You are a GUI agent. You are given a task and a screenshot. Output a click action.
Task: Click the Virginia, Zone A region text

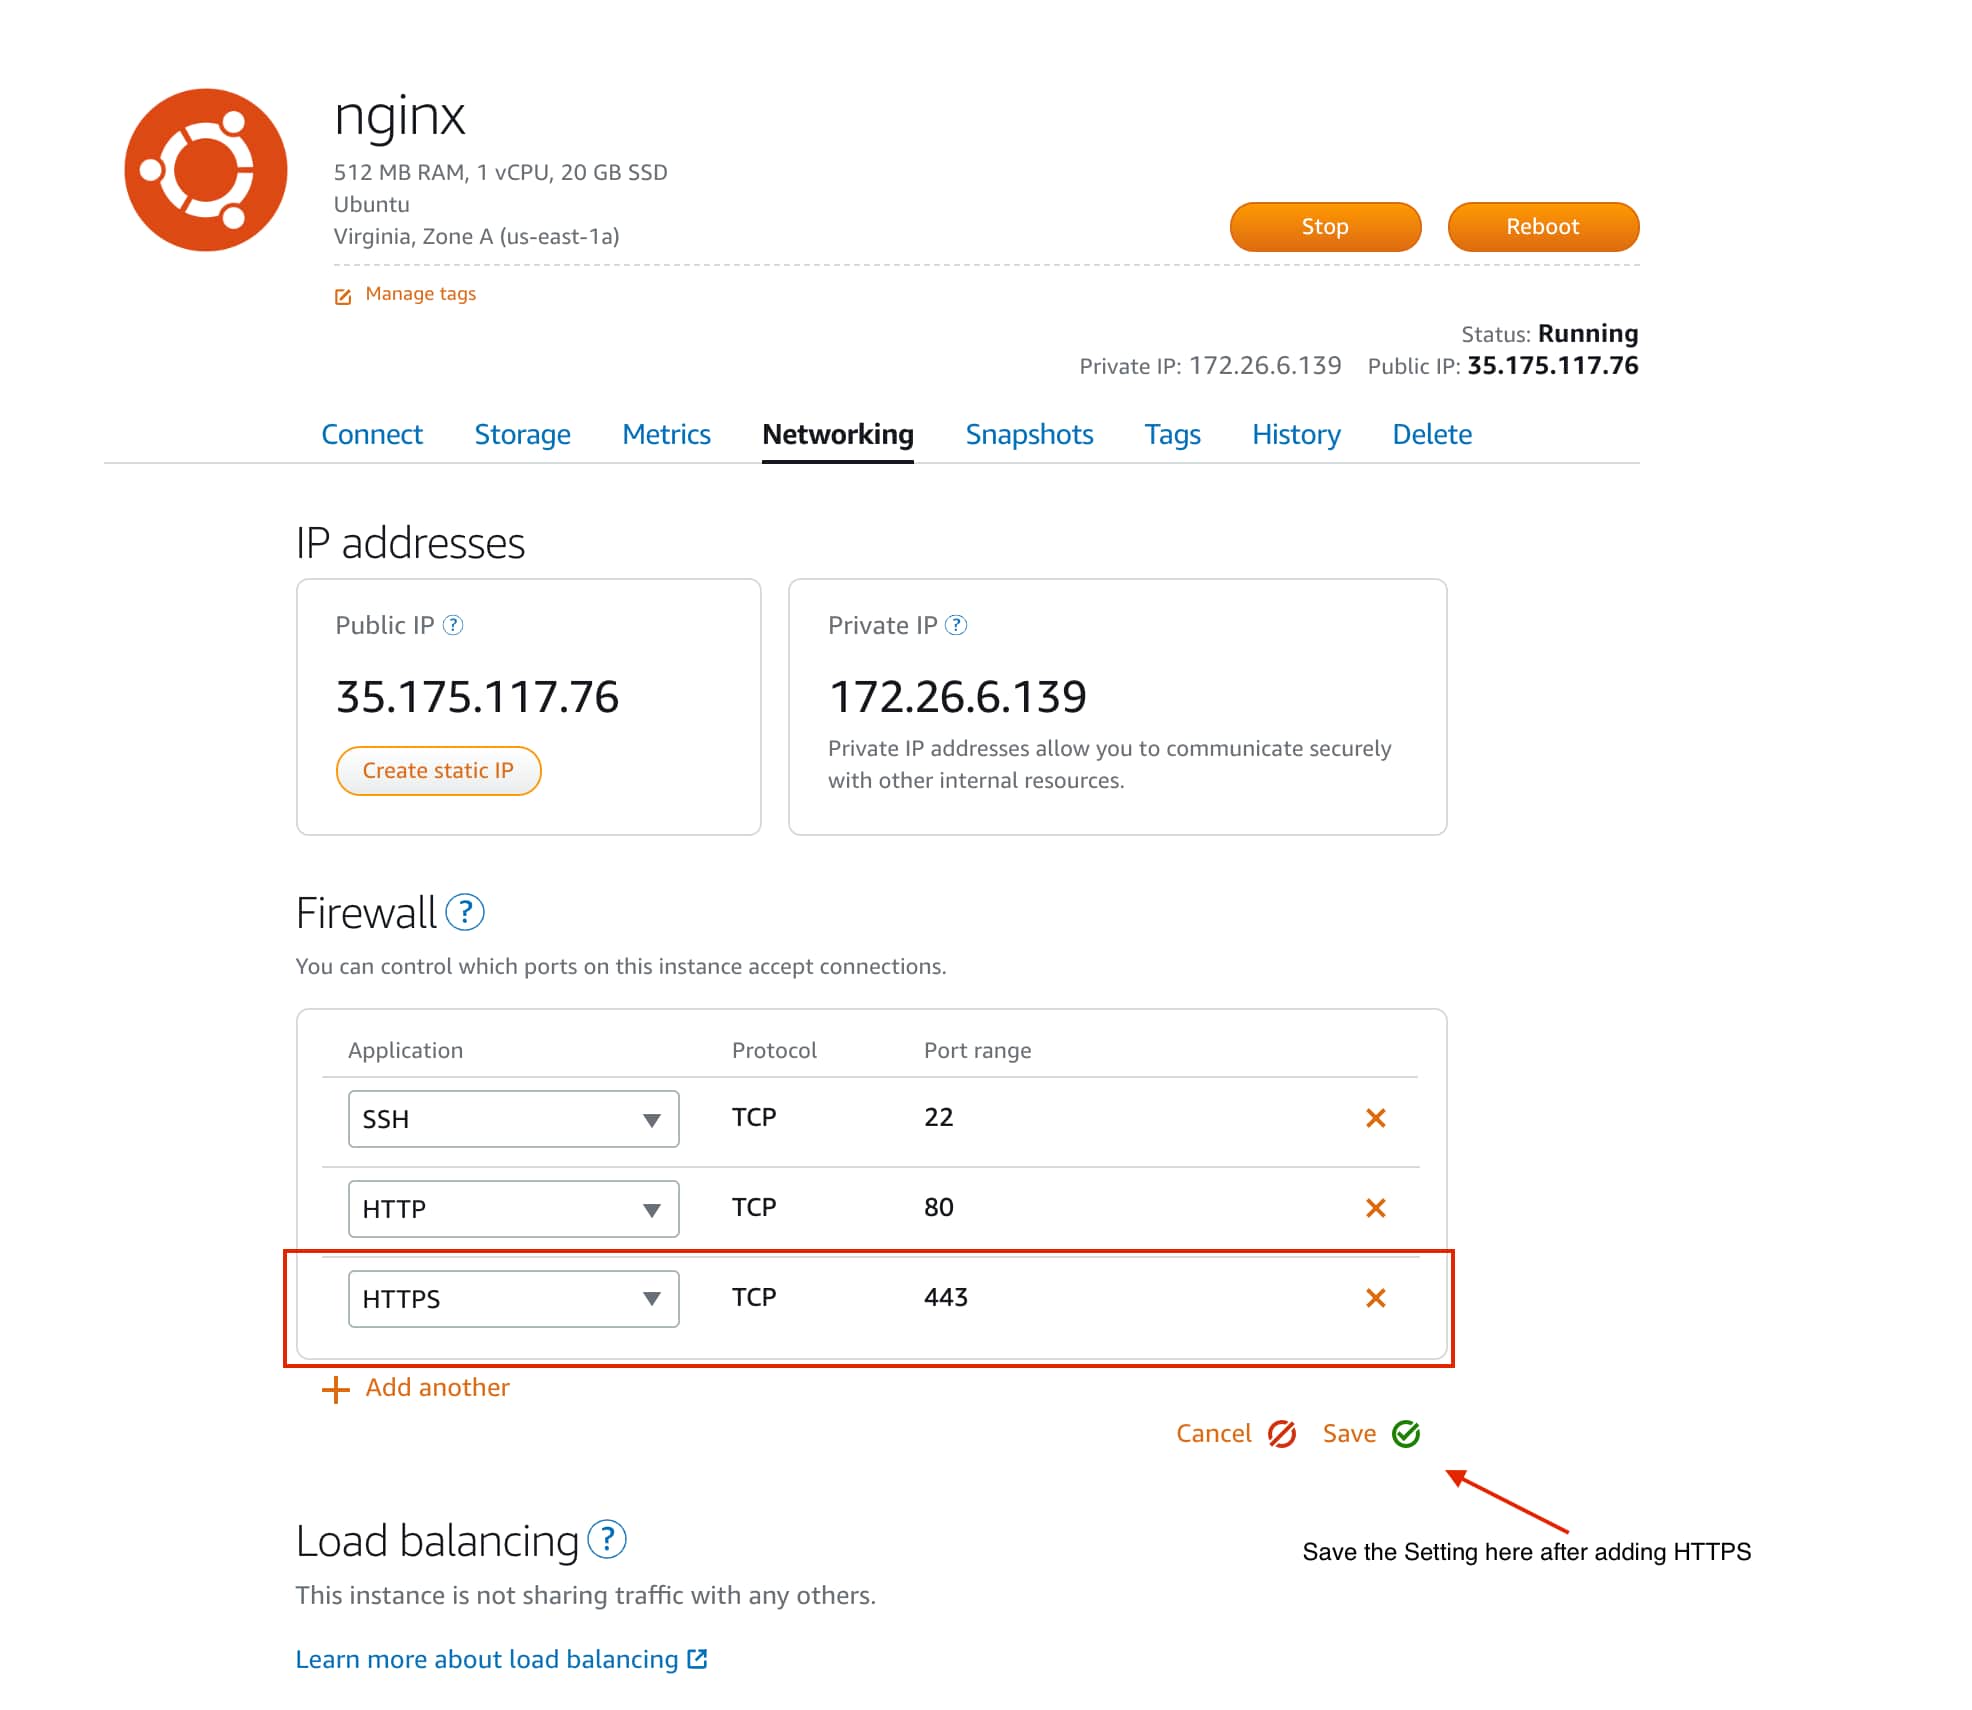point(476,236)
